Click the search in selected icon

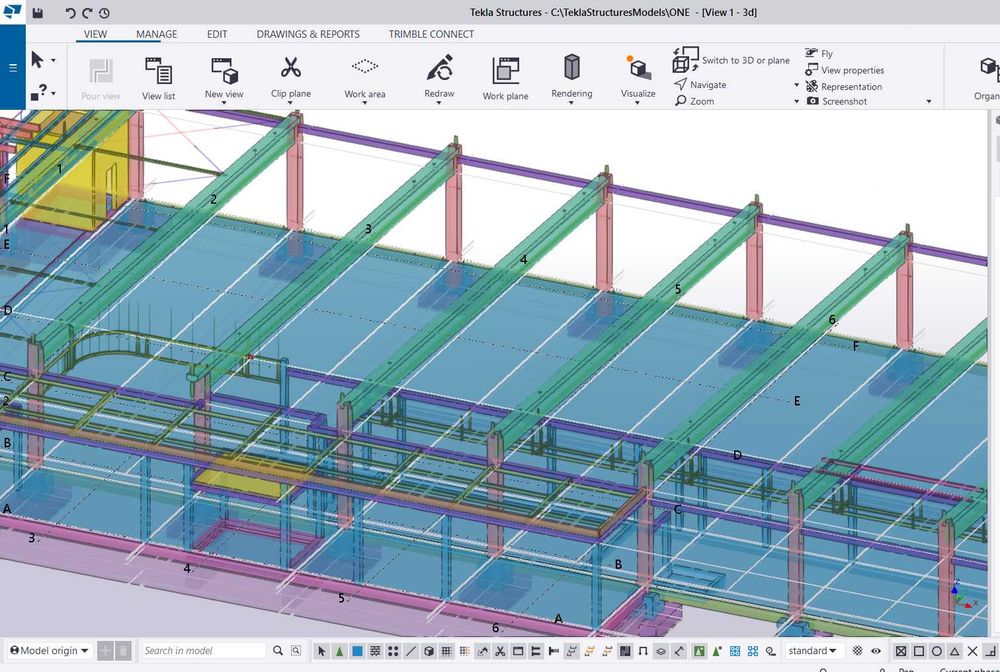pos(296,650)
